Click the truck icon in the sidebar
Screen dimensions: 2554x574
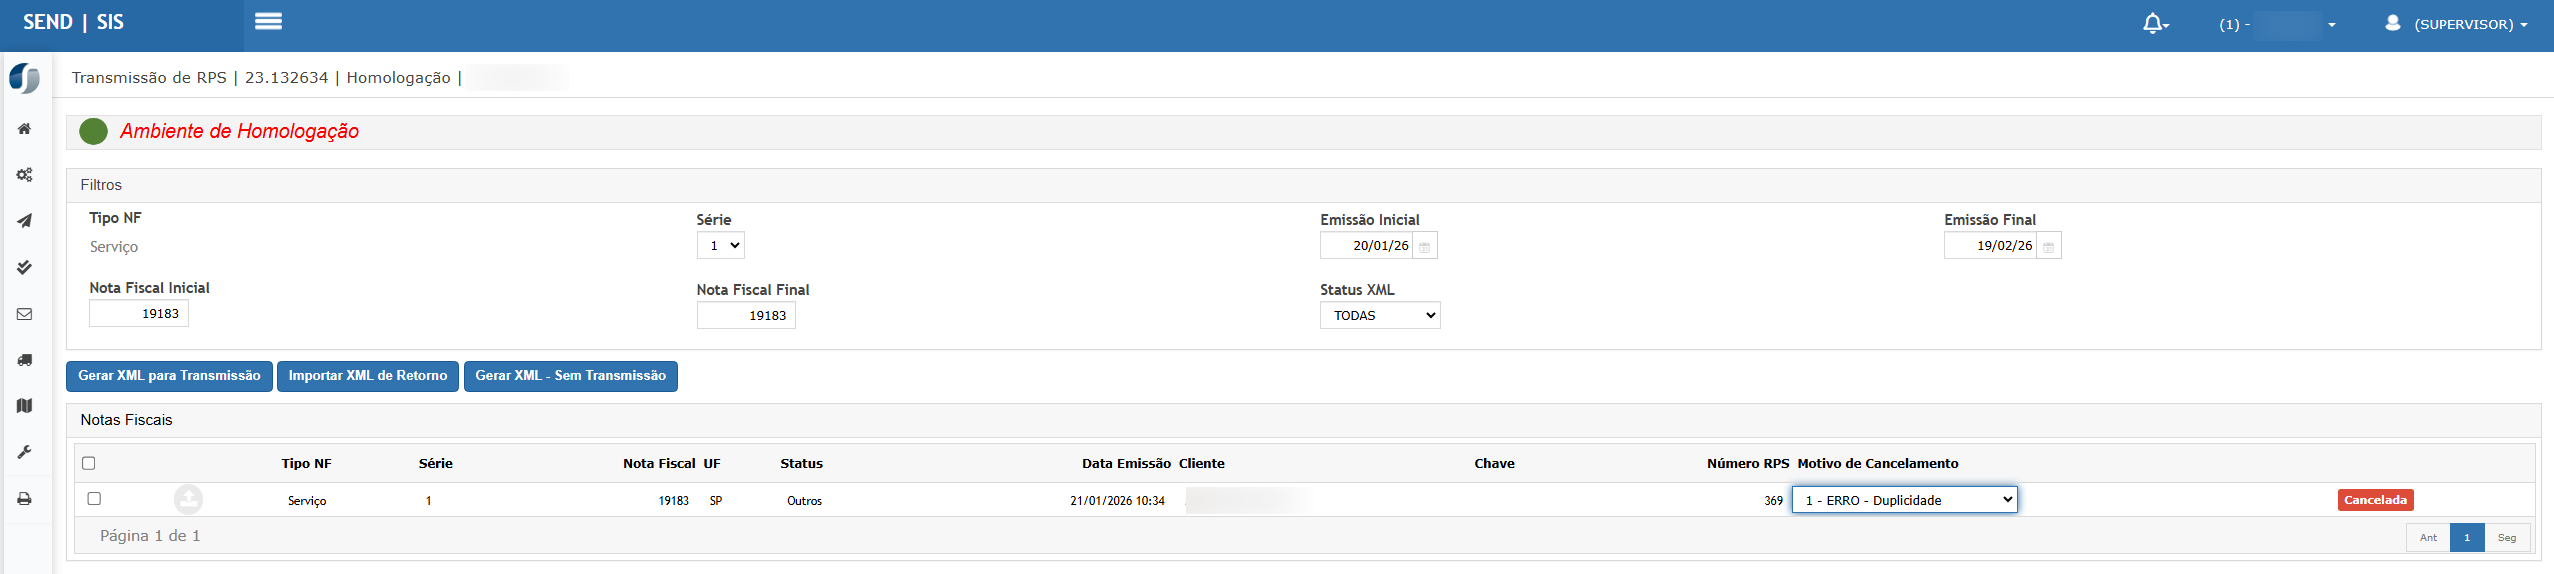24,360
